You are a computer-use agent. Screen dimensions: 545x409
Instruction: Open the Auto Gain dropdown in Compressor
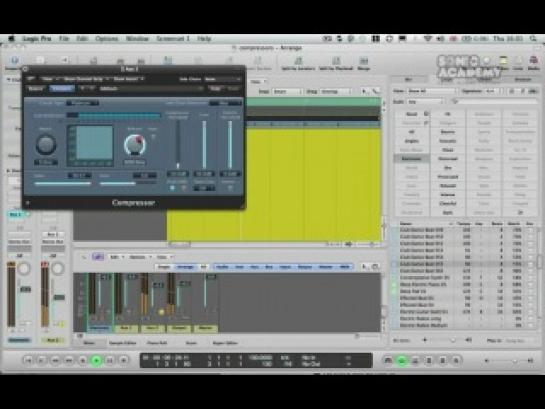(225, 103)
